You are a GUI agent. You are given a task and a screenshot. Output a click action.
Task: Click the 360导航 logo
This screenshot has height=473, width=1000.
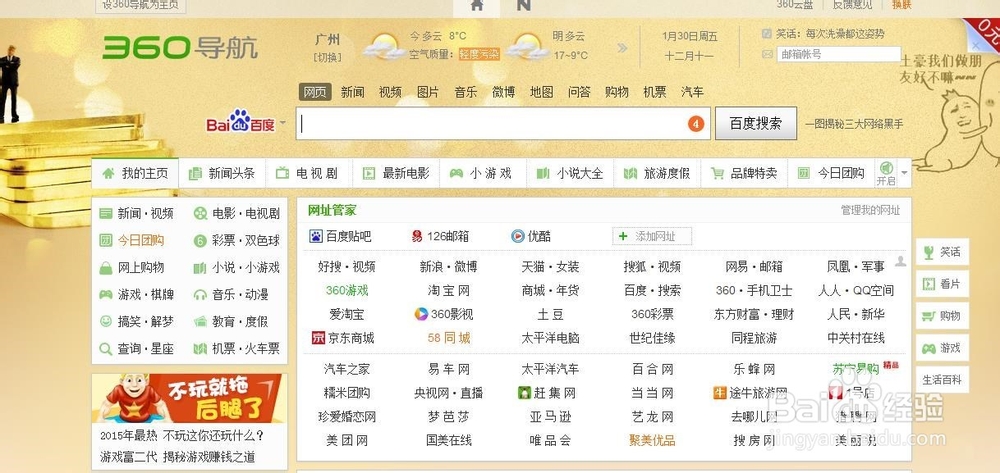click(180, 47)
